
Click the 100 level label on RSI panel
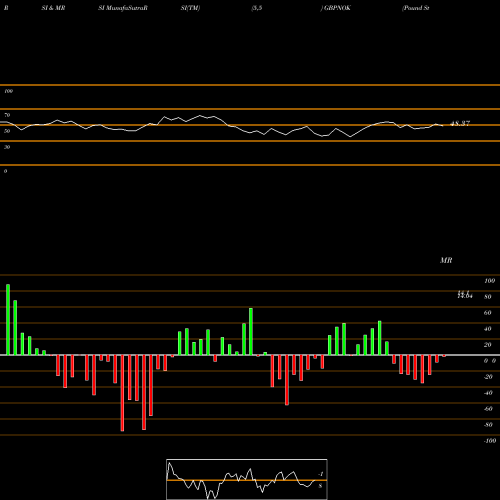[8, 91]
